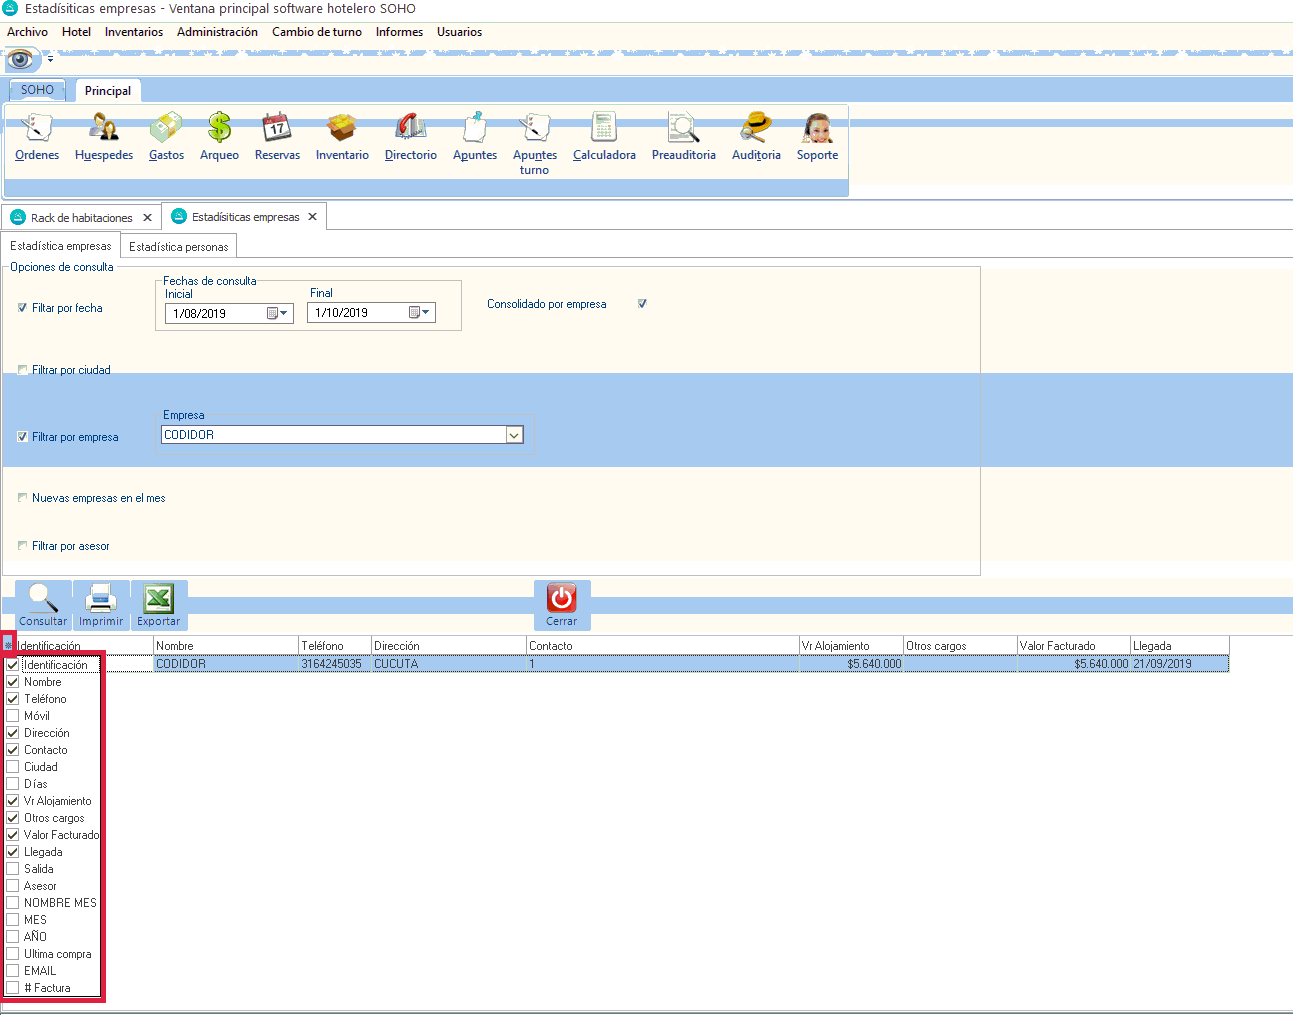Open the Informes menu
This screenshot has width=1293, height=1015.
point(399,32)
